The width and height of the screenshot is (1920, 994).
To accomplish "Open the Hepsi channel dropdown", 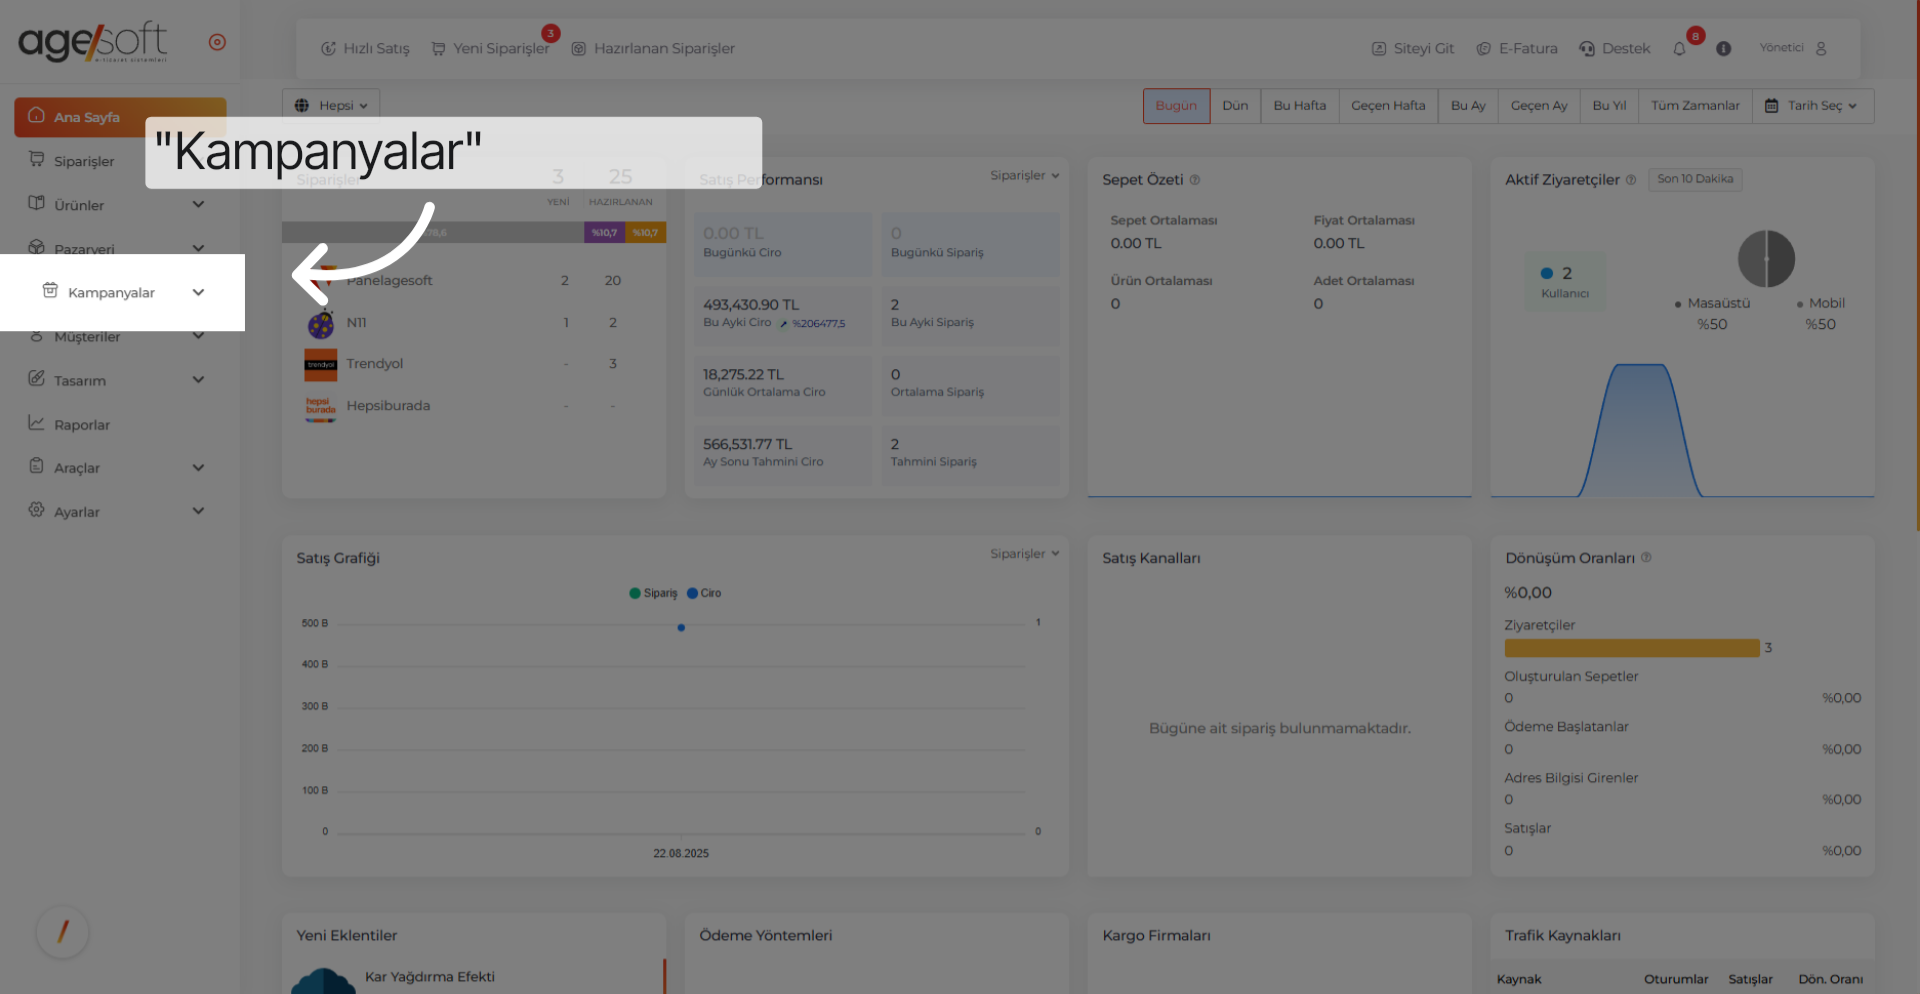I will pyautogui.click(x=331, y=105).
